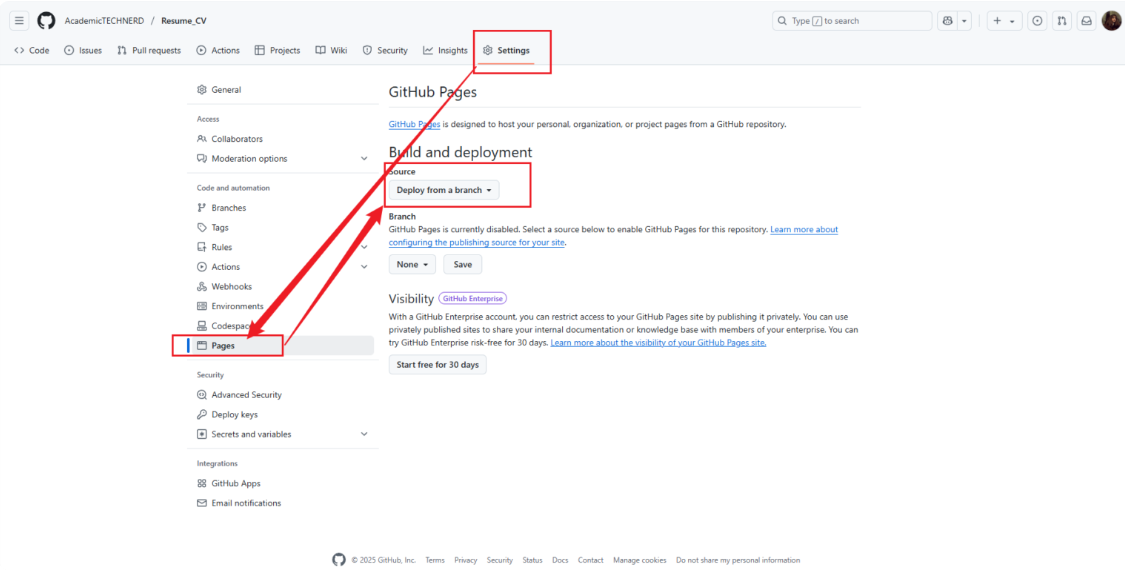Screen dimensions: 1125x580
Task: Open Moderation options in sidebar
Action: pos(249,159)
